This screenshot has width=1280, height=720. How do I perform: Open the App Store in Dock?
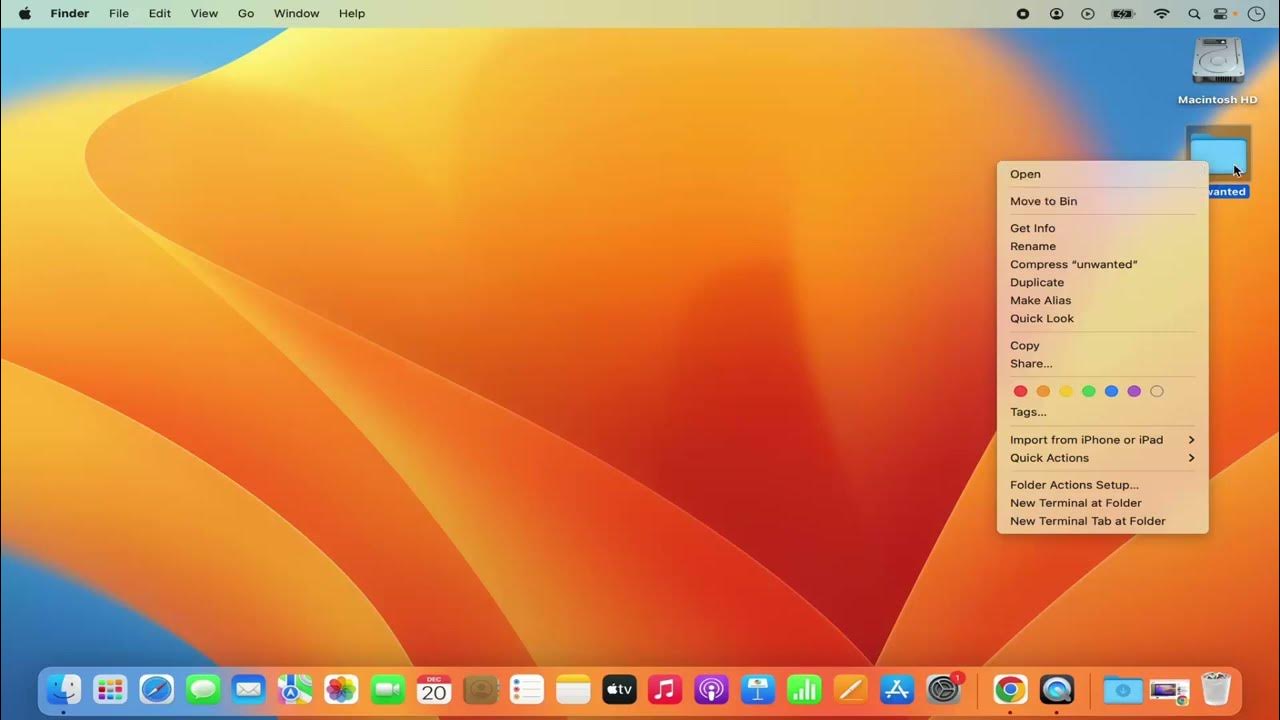click(897, 689)
